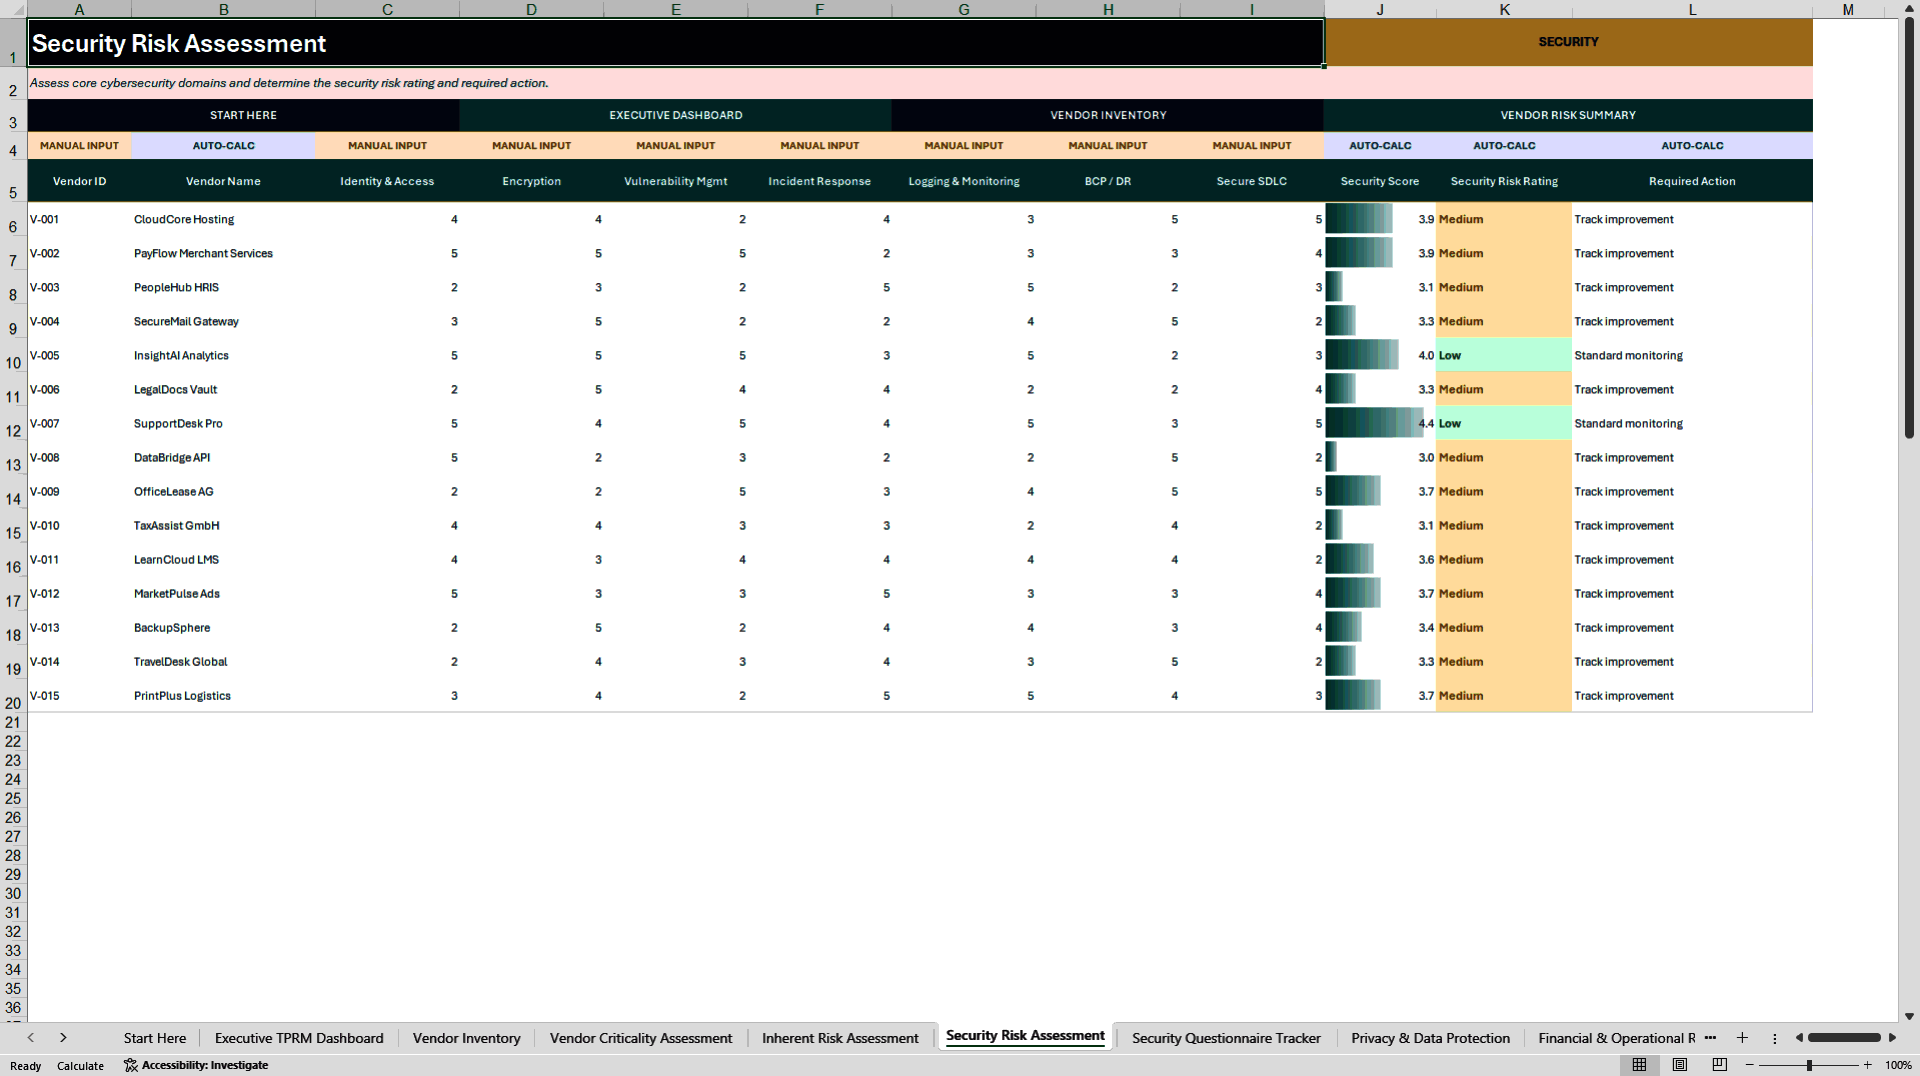Select column J header

(x=1380, y=9)
